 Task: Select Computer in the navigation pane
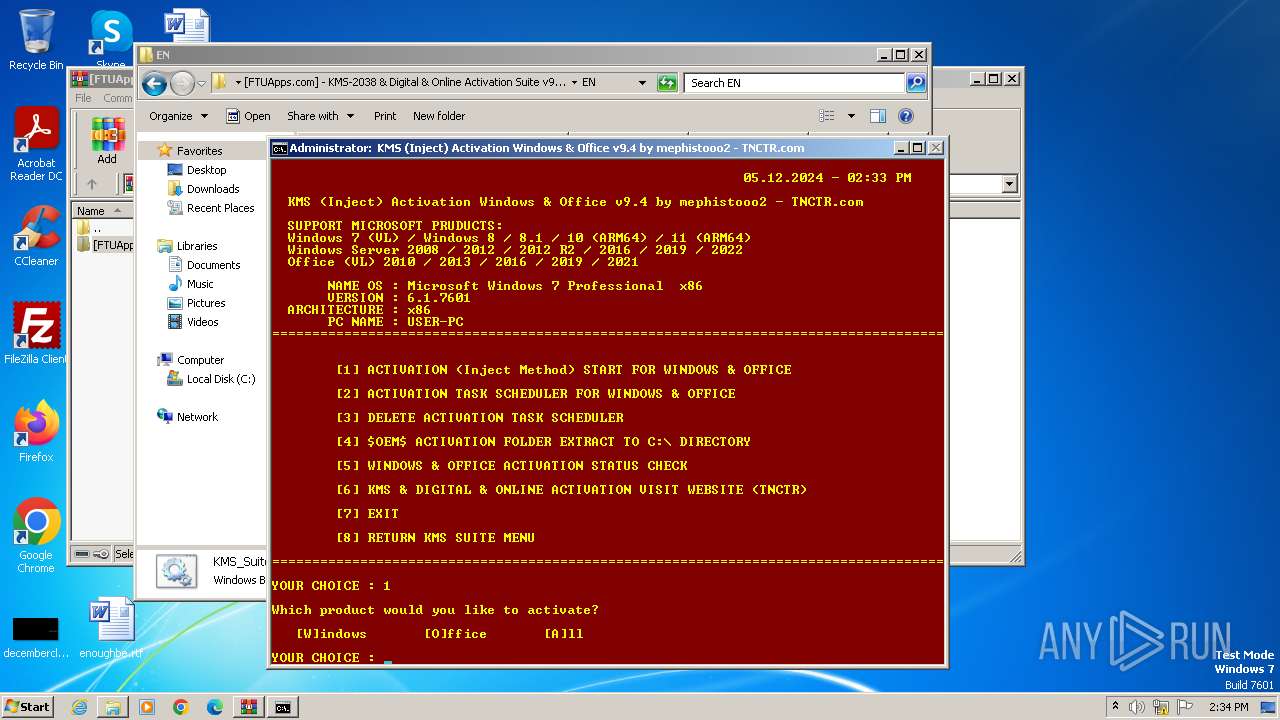click(200, 360)
